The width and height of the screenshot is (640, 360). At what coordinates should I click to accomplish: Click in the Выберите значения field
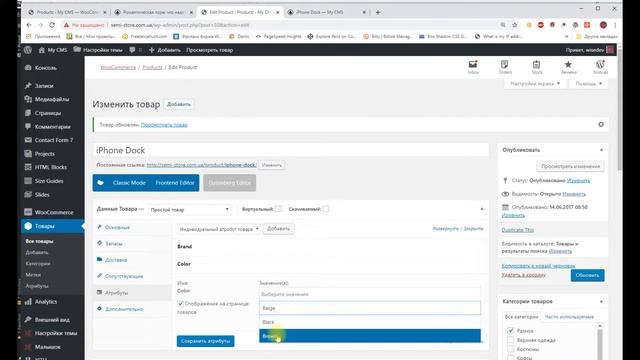(x=370, y=294)
